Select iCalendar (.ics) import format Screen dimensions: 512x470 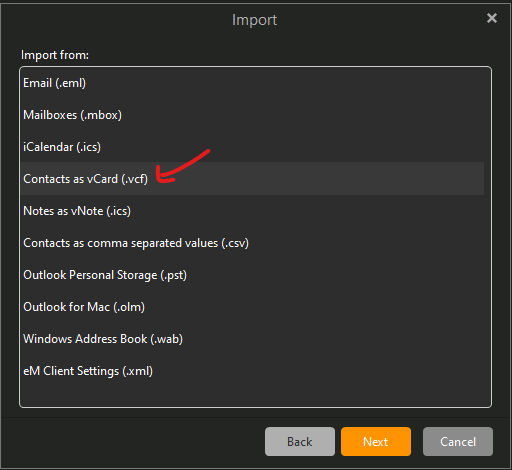[x=252, y=147]
